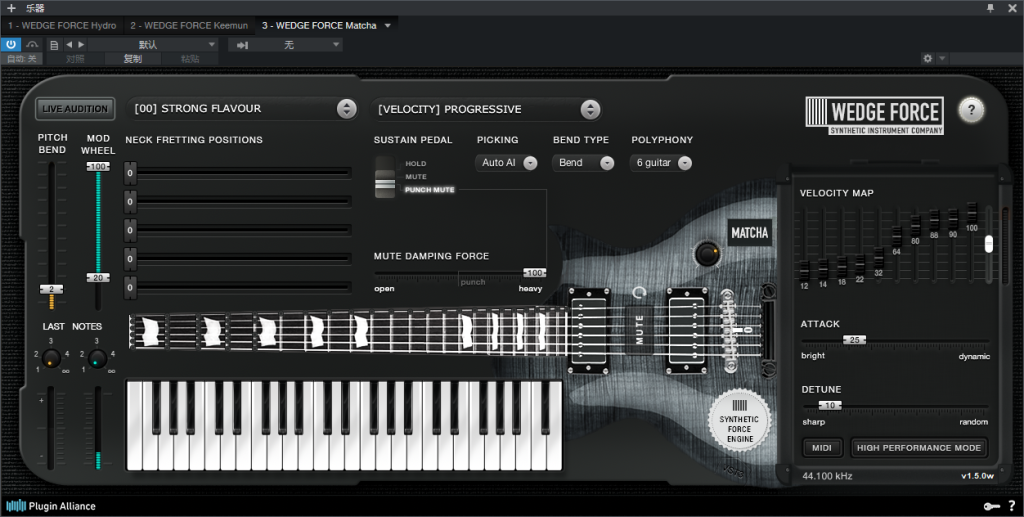The image size is (1024, 517).
Task: Select MUTE sustain pedal mode
Action: 416,177
